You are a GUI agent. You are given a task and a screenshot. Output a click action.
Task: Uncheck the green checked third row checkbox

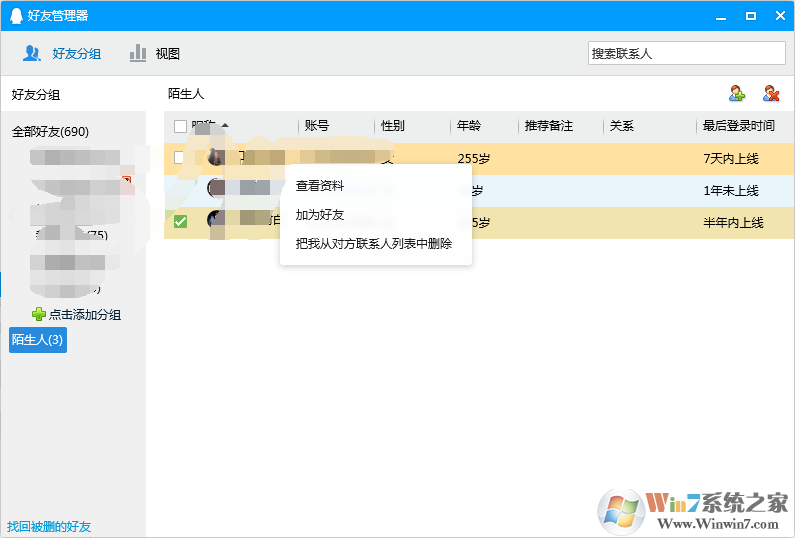pyautogui.click(x=180, y=222)
